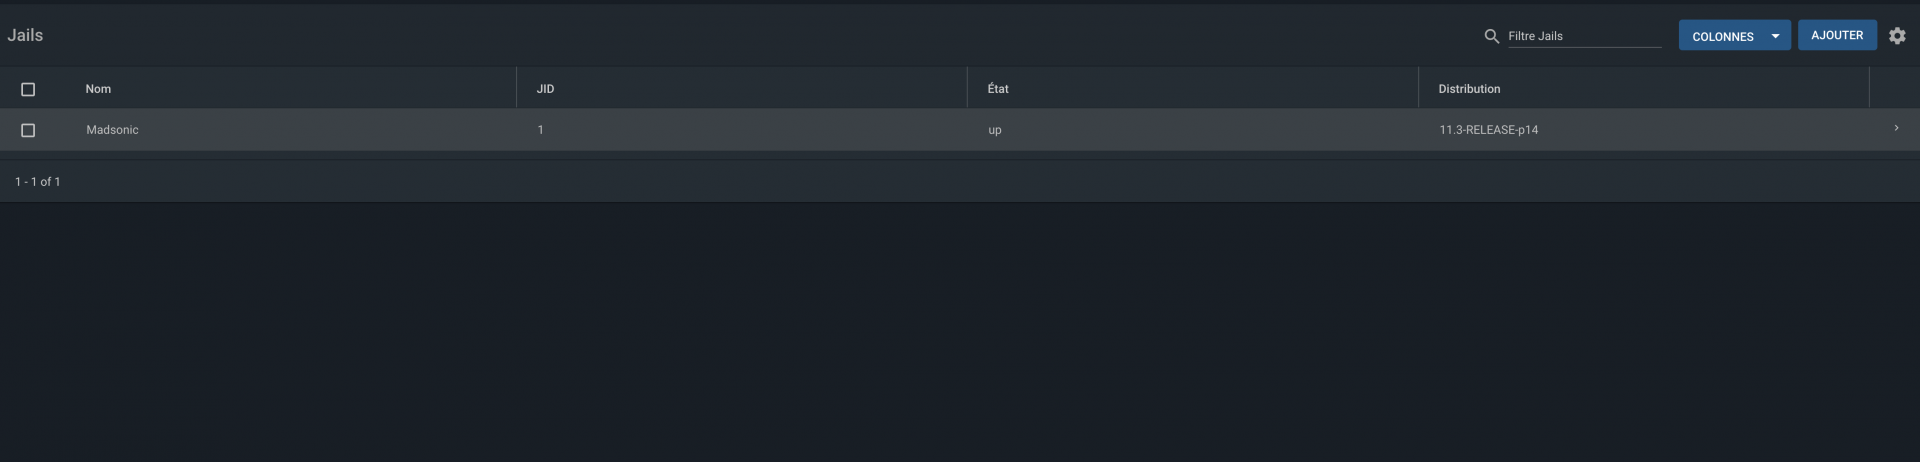
Task: Click the '1 - 1 of 1' pagination text
Action: (38, 182)
